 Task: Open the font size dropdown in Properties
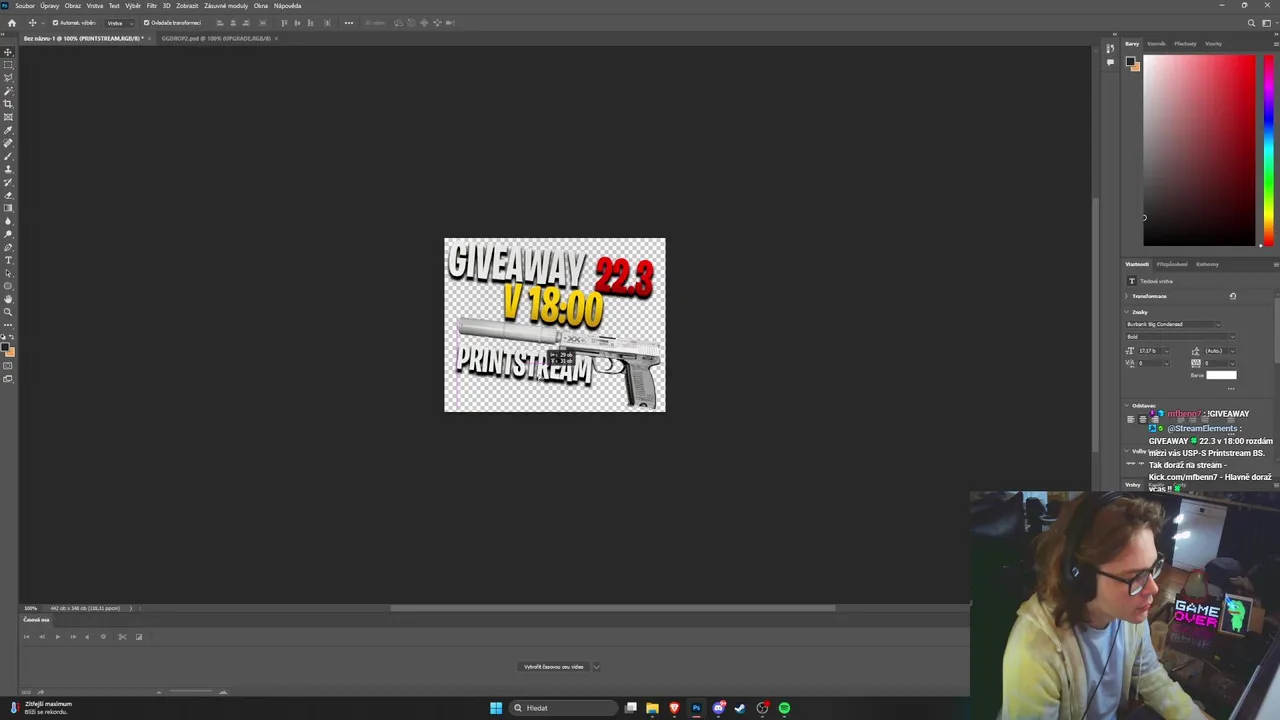tap(1166, 351)
